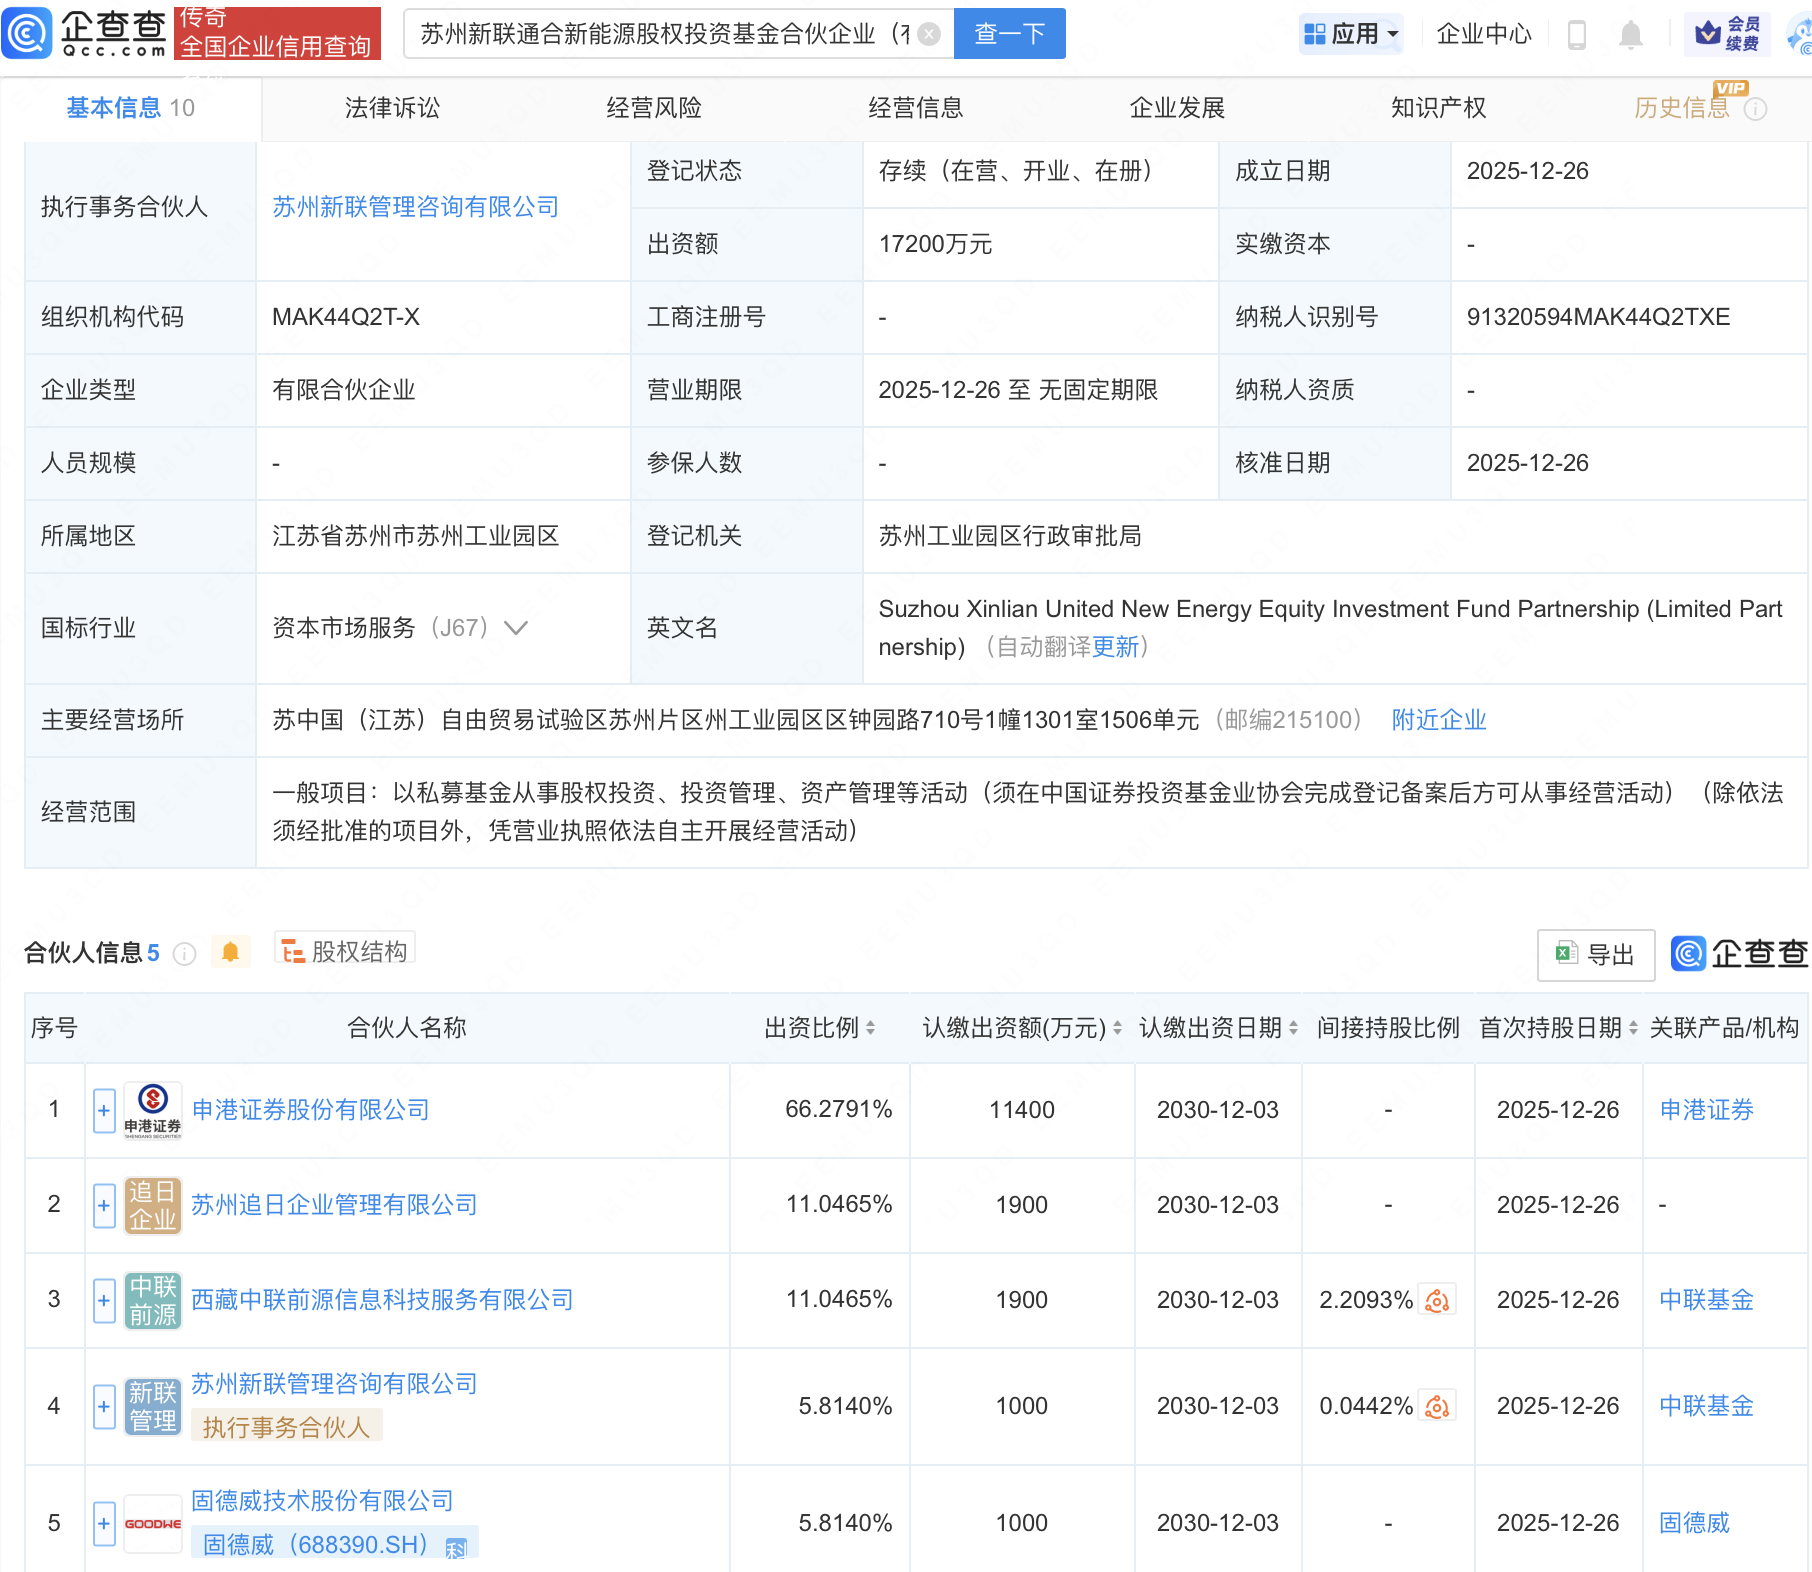1812x1572 pixels.
Task: Open the mobile app phone icon
Action: [1577, 35]
